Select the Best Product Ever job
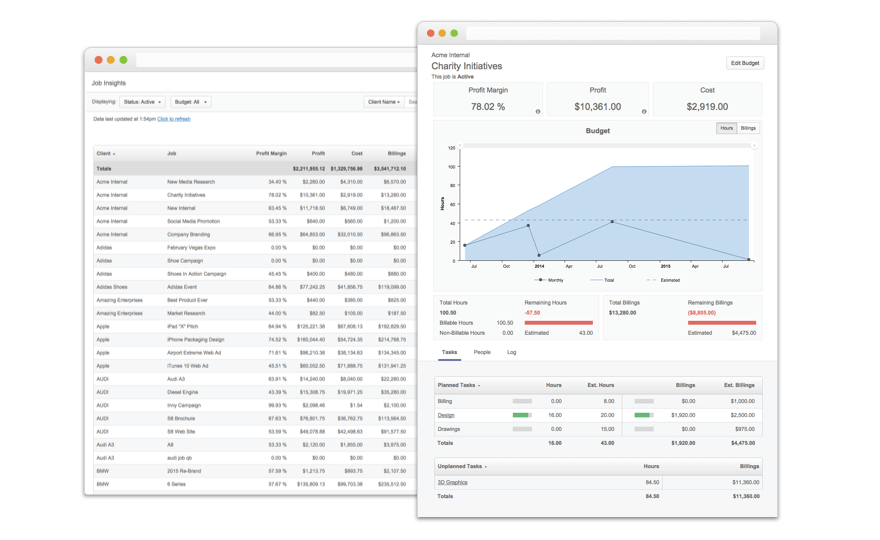 pyautogui.click(x=255, y=300)
